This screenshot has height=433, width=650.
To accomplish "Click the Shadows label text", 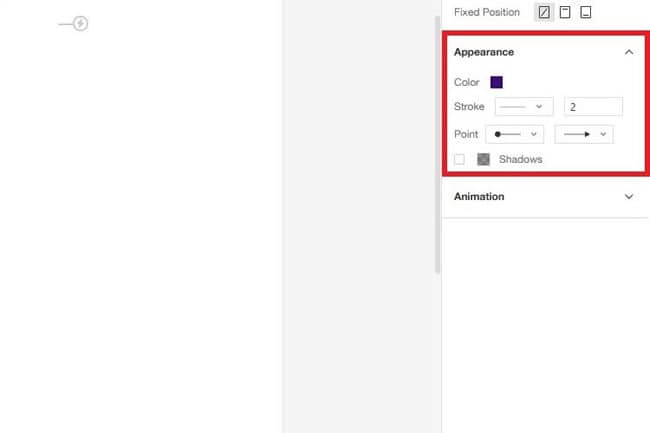I will pyautogui.click(x=520, y=159).
